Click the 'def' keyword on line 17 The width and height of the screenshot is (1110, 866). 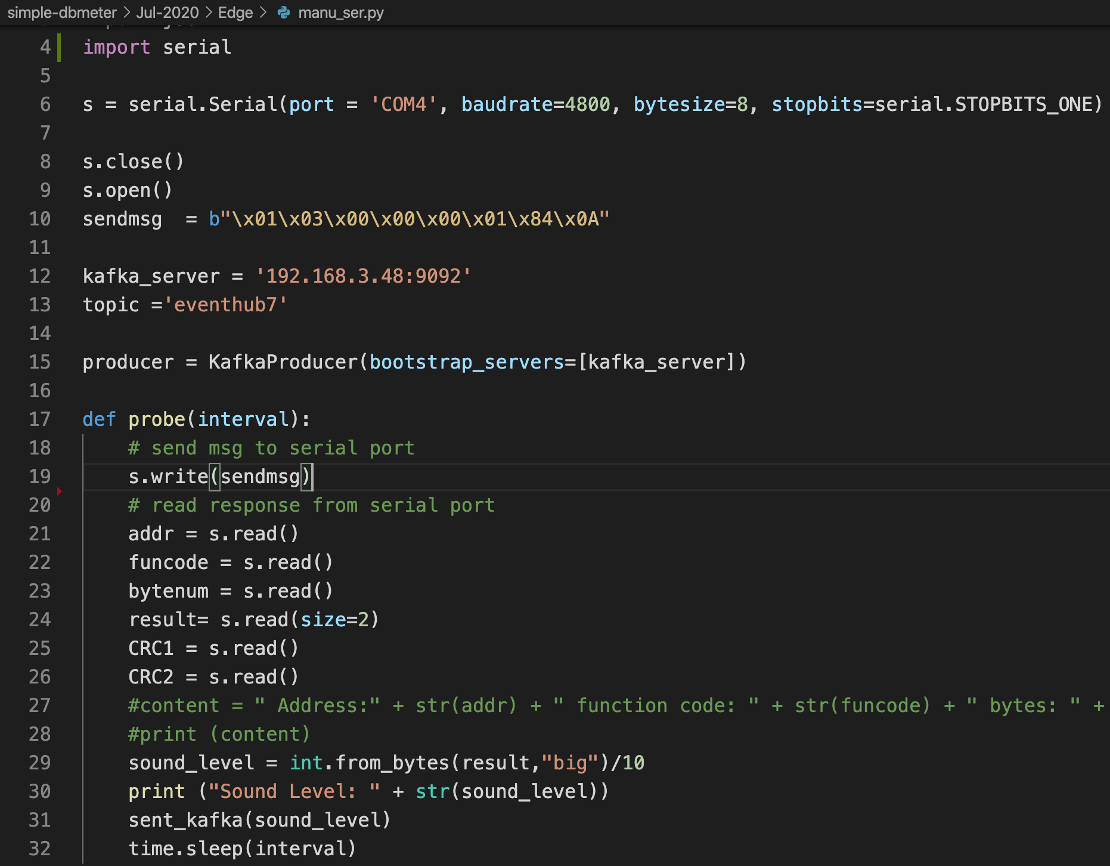tap(99, 419)
